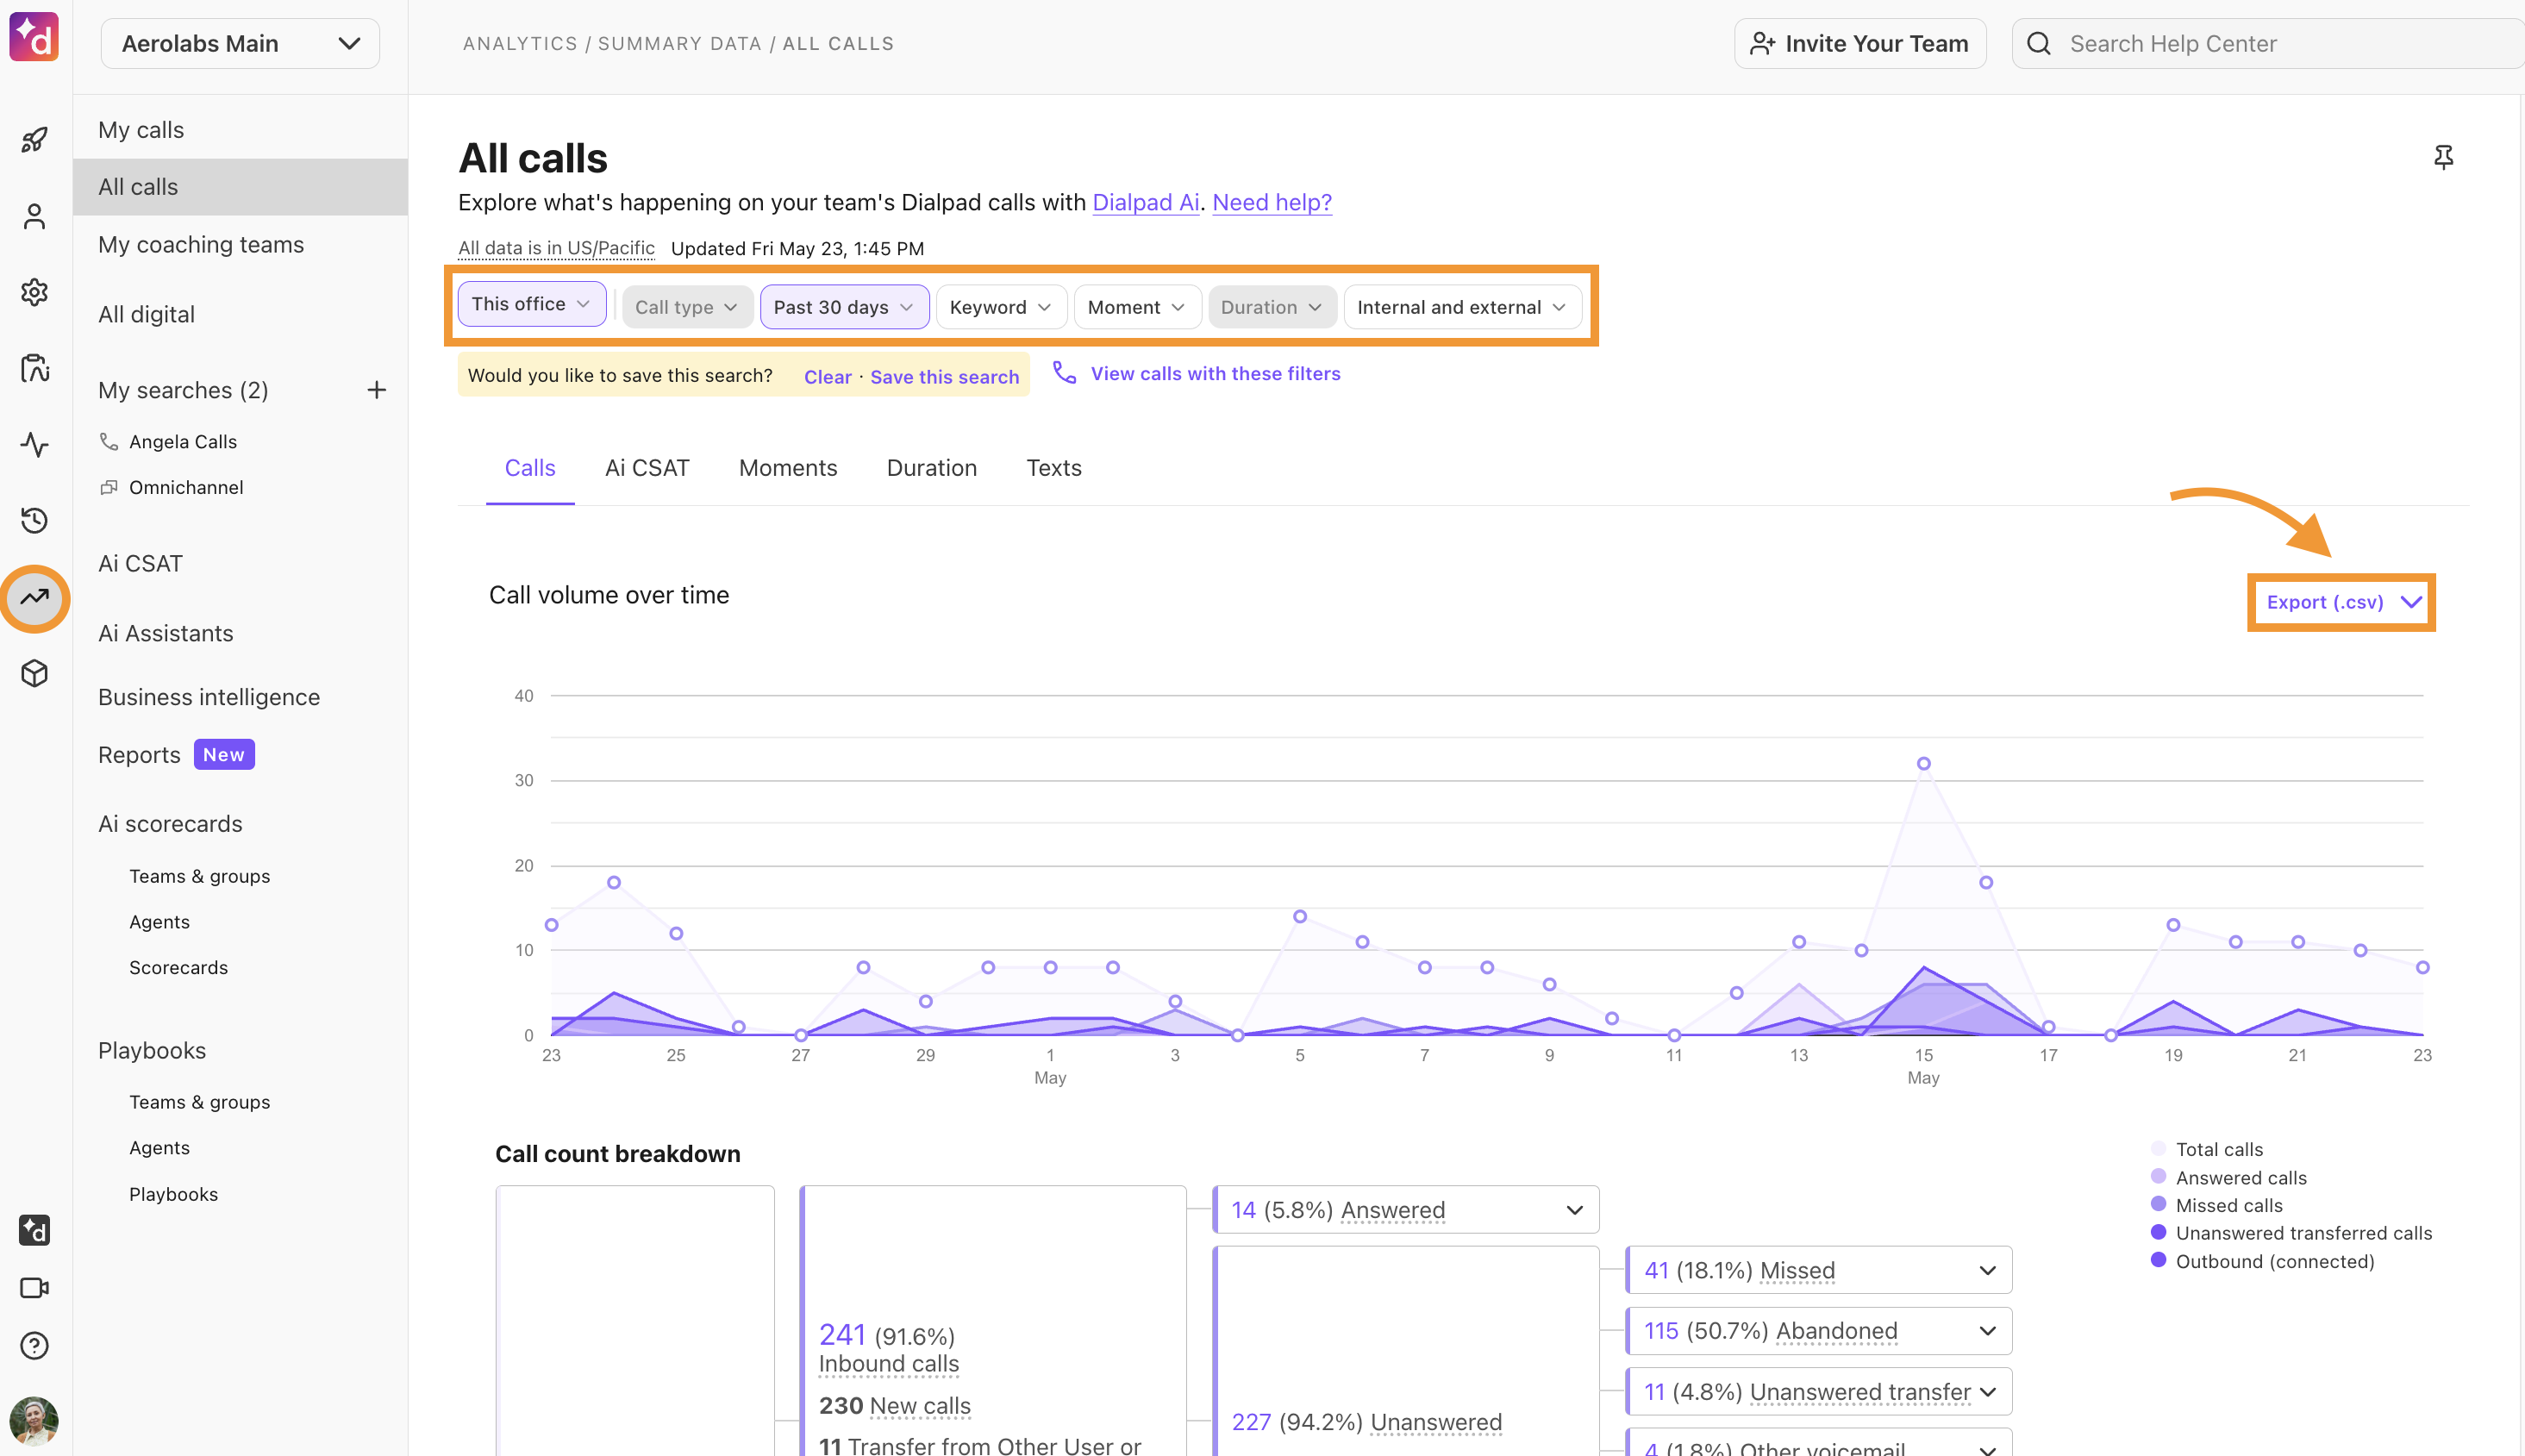Switch to the Moments tab
Screen dimensions: 2525x1456
[x=788, y=468]
